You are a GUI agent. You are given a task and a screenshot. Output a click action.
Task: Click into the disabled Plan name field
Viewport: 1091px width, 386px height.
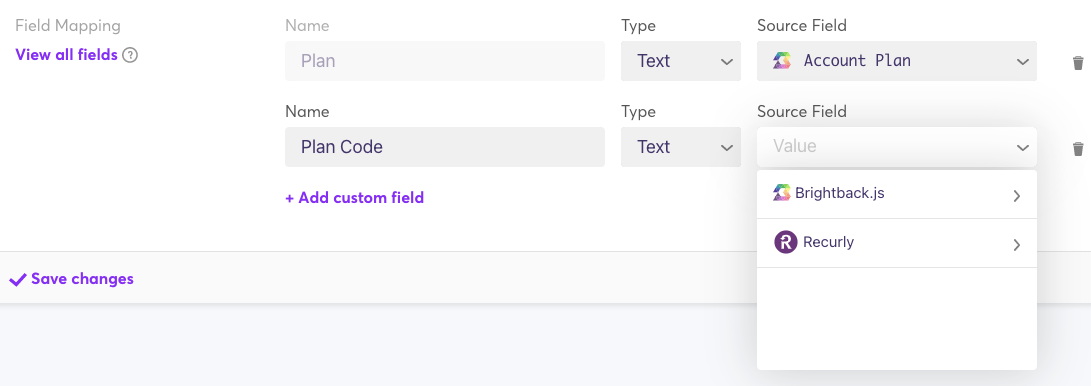click(x=445, y=61)
